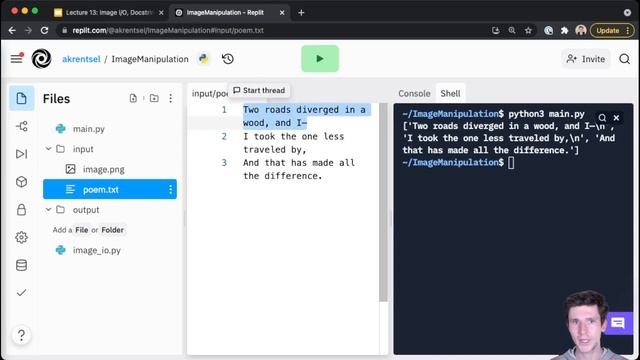Open the secrets lock sidebar icon
Image resolution: width=640 pixels, height=360 pixels.
22,209
